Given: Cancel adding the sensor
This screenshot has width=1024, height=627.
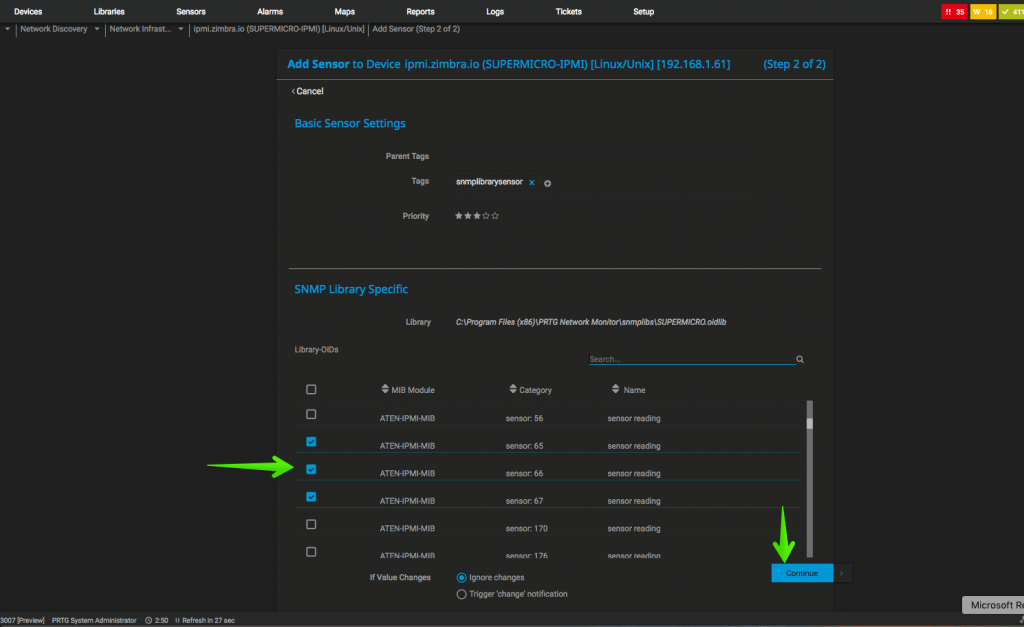Looking at the screenshot, I should coord(308,91).
